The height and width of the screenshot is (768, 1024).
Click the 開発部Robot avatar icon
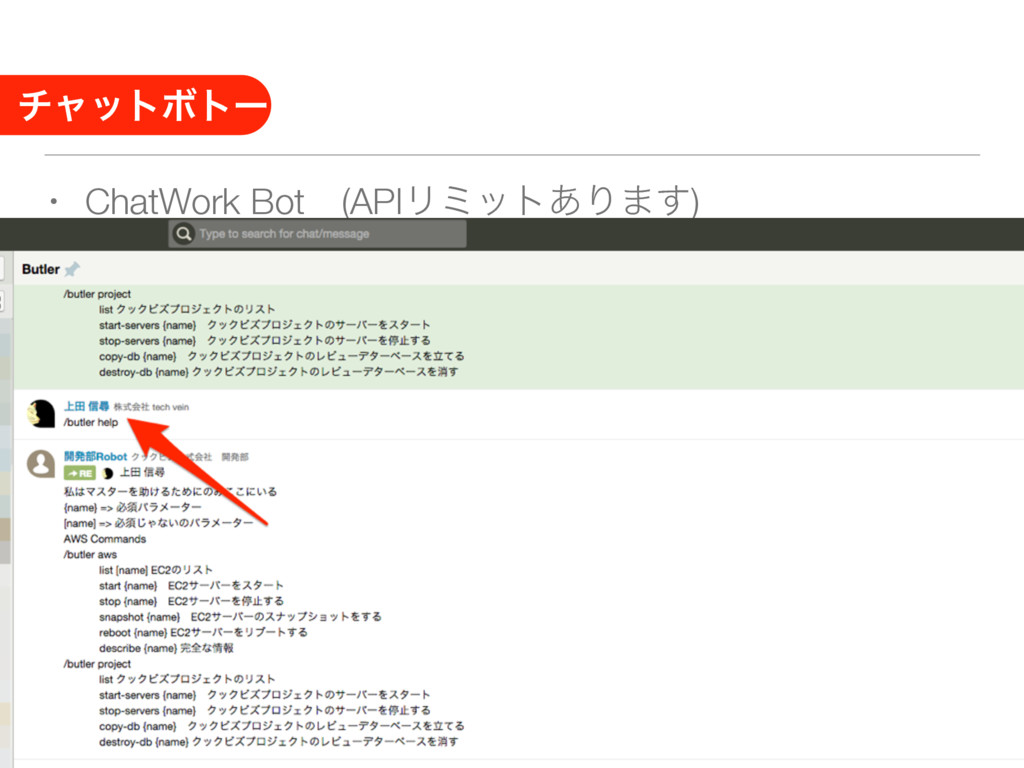click(41, 464)
